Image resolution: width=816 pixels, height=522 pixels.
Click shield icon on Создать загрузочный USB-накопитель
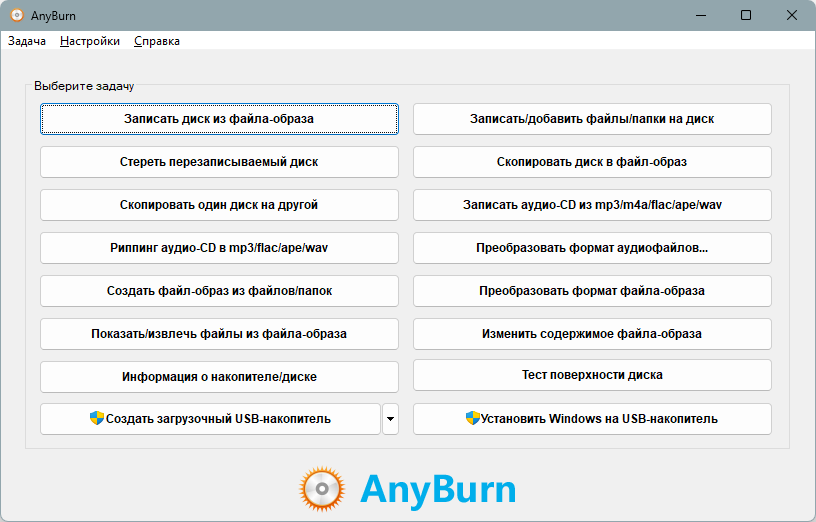pyautogui.click(x=97, y=419)
